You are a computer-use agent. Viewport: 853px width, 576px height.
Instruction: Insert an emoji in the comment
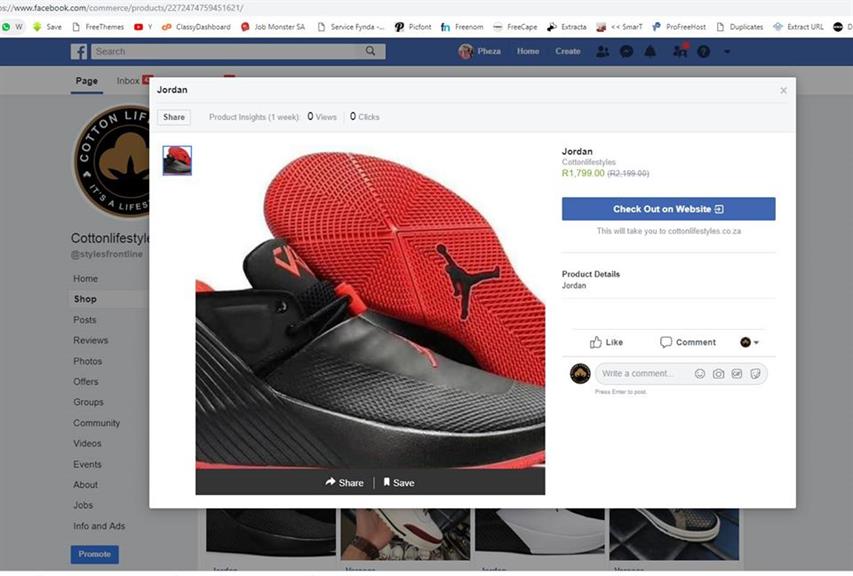700,374
